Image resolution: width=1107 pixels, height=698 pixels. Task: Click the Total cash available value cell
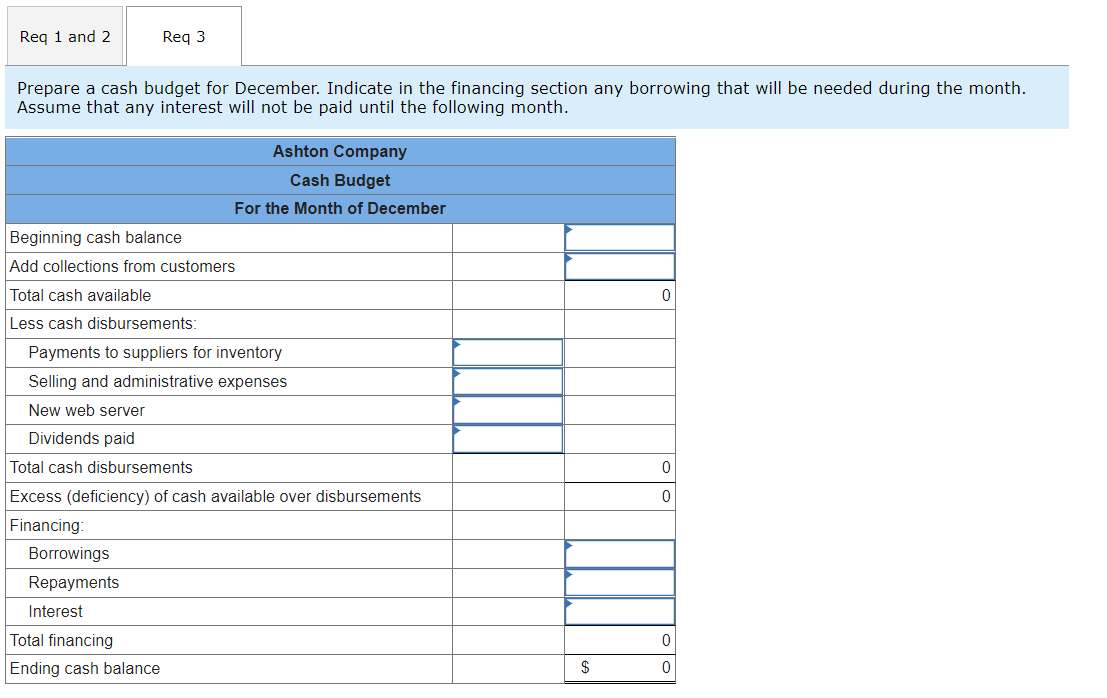click(x=619, y=296)
